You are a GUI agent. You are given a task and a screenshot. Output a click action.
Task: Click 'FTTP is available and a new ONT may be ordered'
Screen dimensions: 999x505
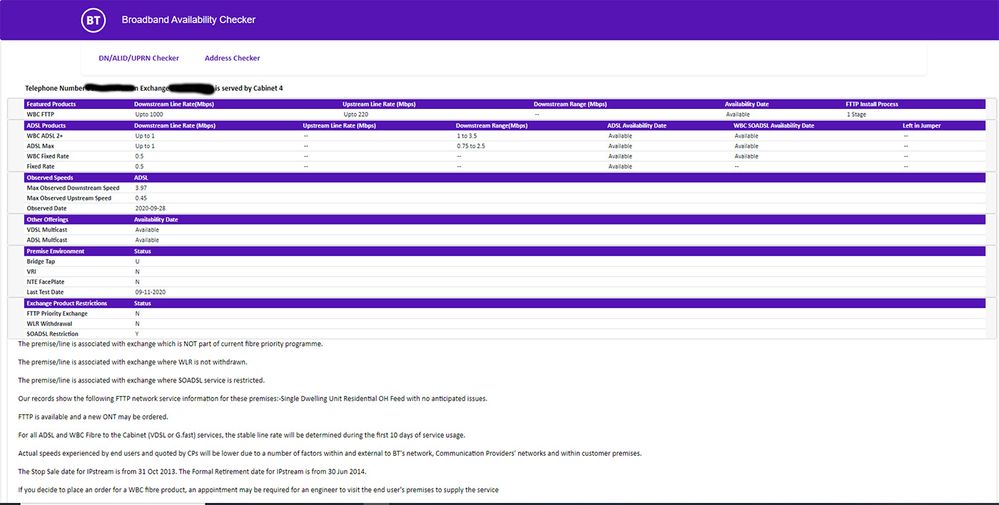[x=93, y=417]
